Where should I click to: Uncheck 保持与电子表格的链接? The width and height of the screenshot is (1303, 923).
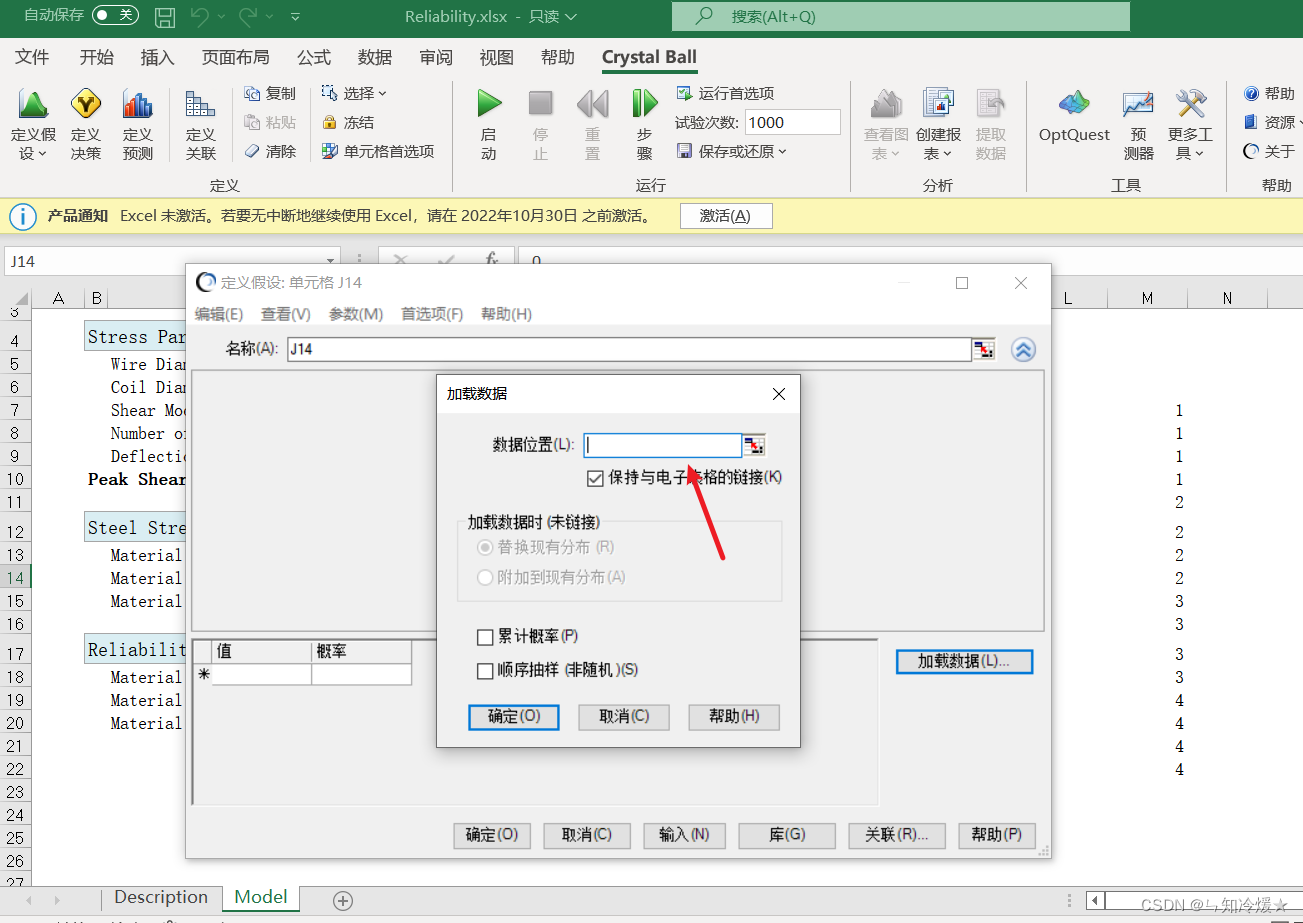click(595, 478)
